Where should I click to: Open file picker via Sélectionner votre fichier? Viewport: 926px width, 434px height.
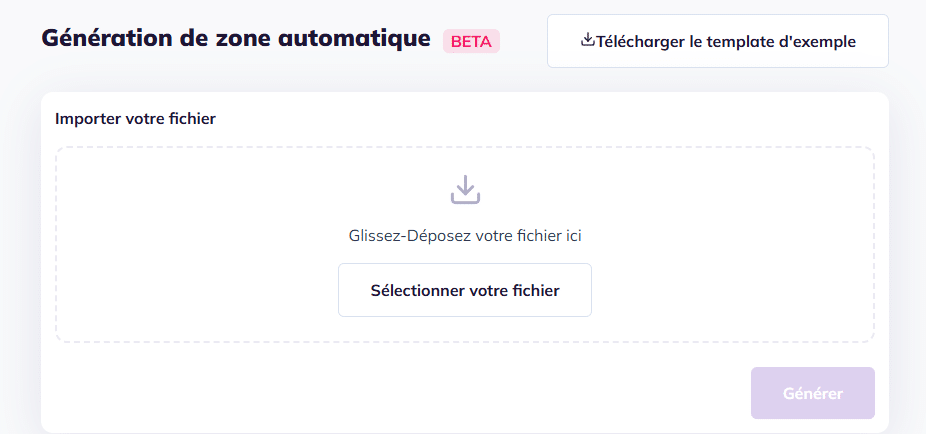(x=465, y=290)
